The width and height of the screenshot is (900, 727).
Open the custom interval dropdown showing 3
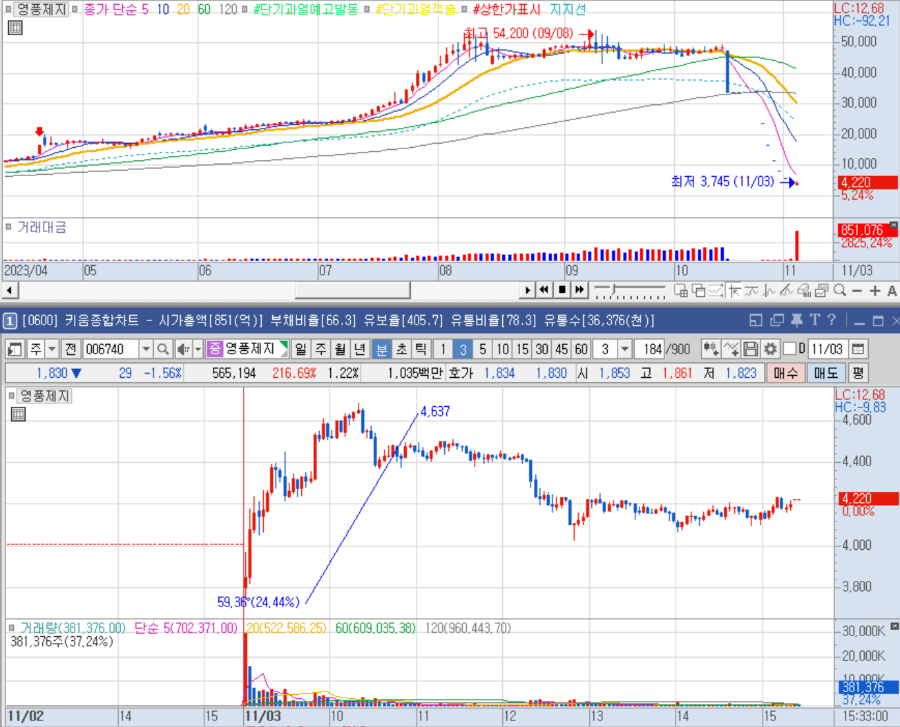(x=625, y=349)
